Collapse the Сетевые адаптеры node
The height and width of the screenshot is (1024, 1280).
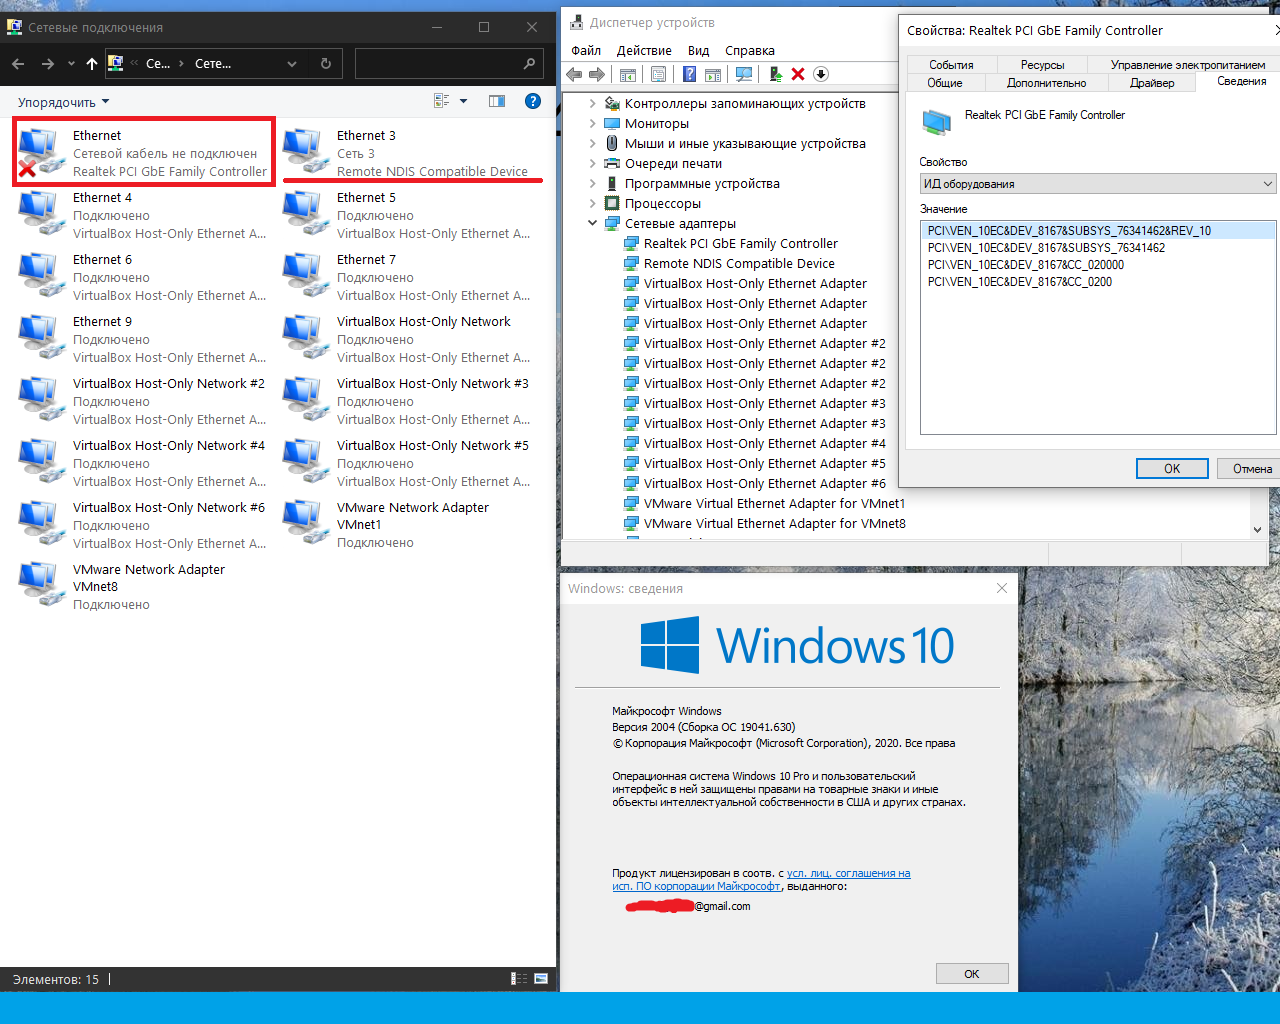(592, 223)
